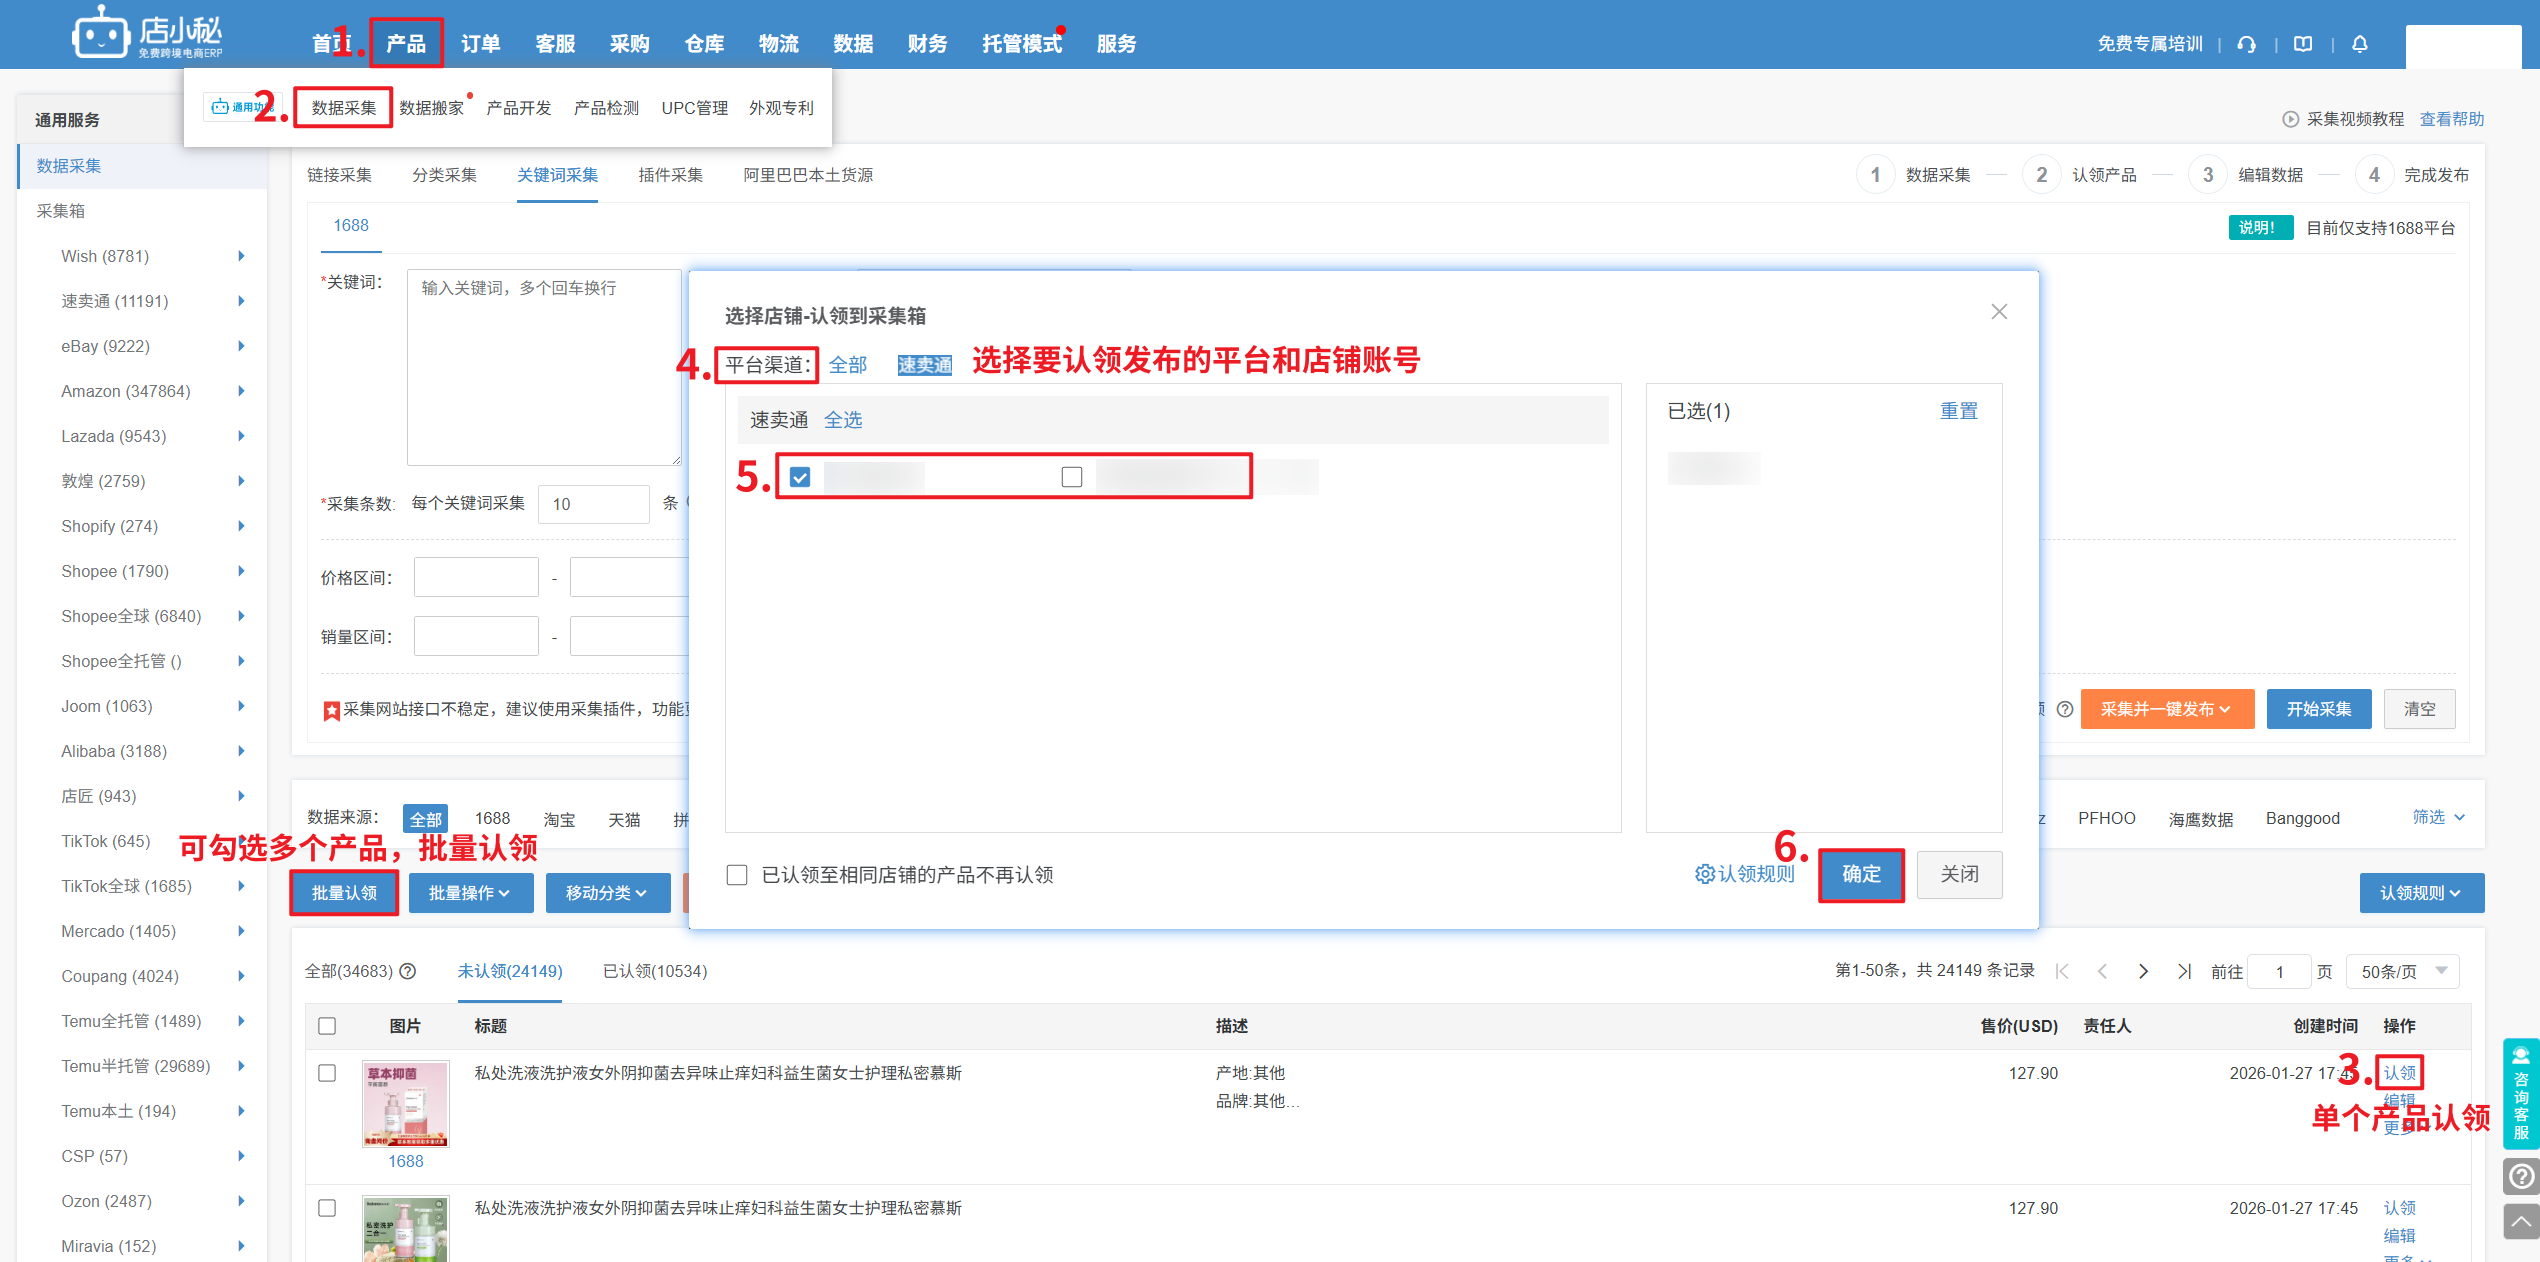Click the scroll-to-top arrow icon
Viewport: 2540px width, 1262px height.
[x=2521, y=1221]
